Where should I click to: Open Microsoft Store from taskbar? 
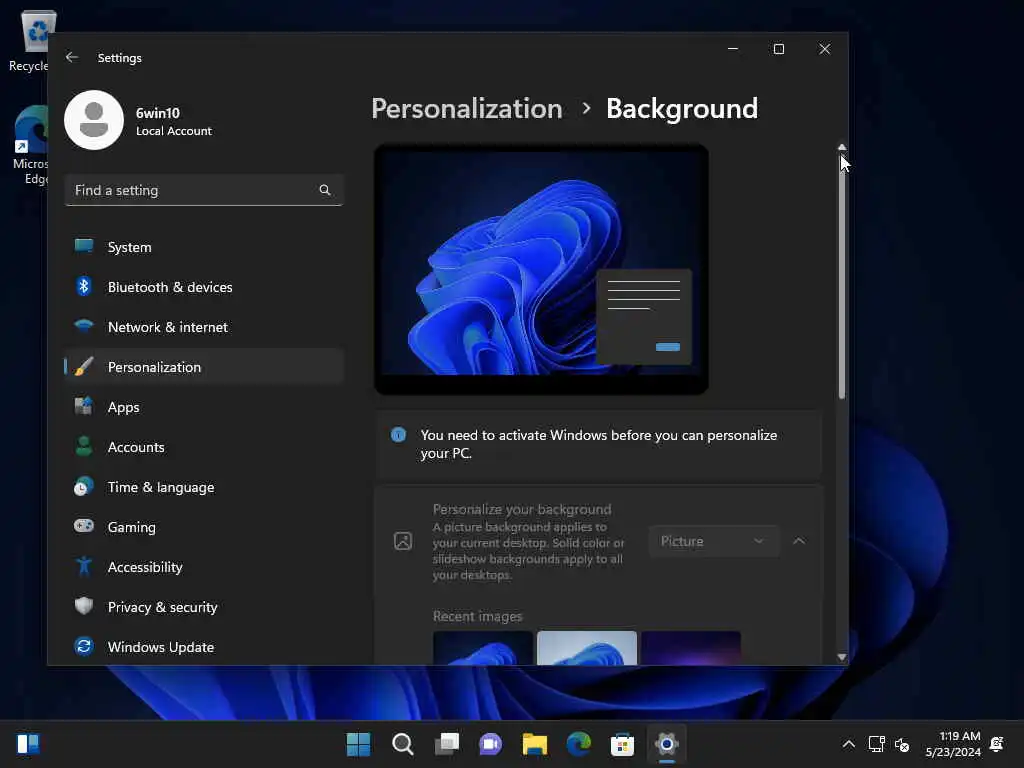622,744
